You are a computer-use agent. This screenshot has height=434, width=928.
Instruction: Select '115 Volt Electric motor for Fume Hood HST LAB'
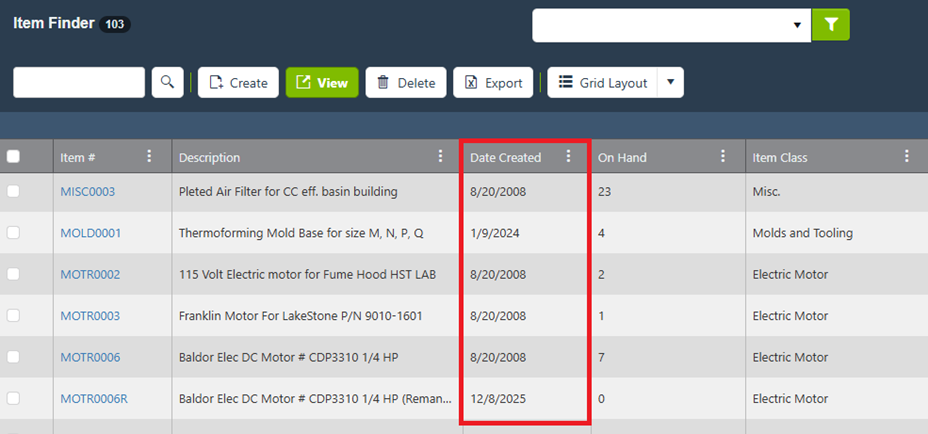click(x=308, y=275)
